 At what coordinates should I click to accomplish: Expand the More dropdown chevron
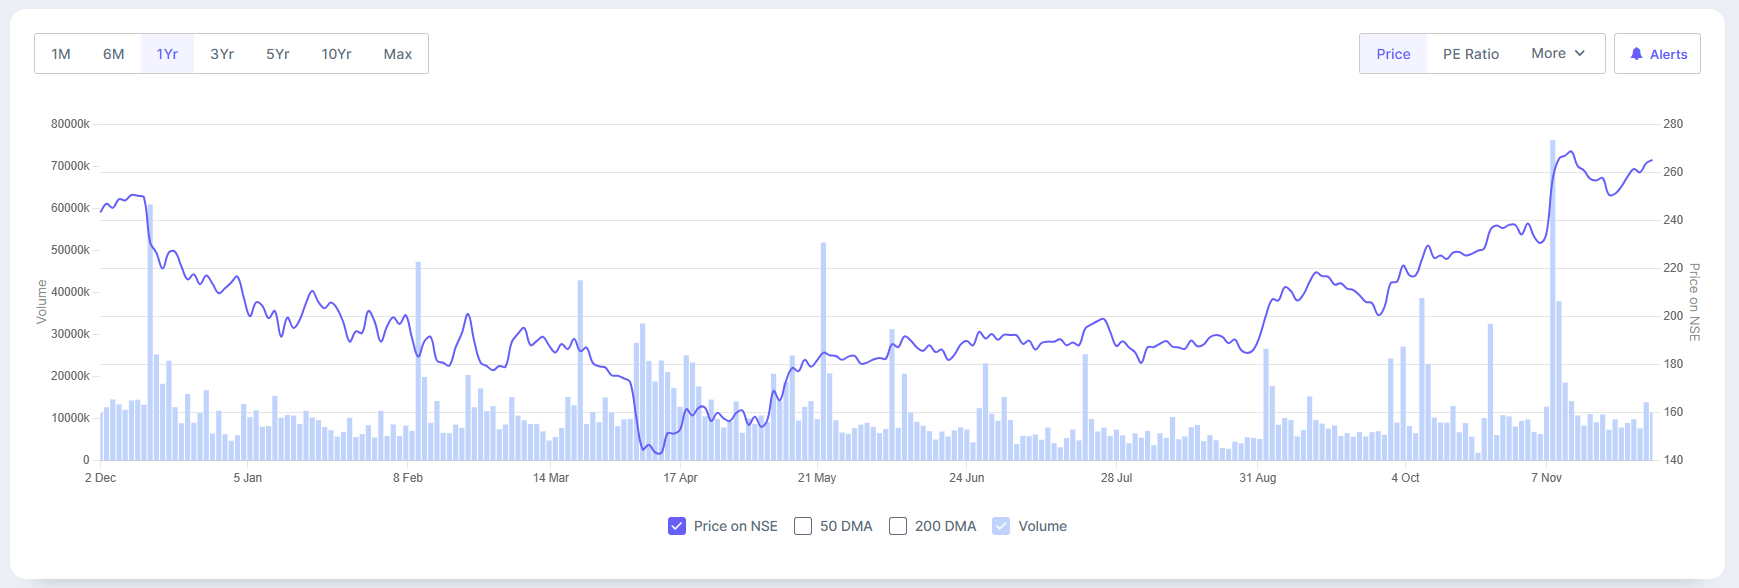pos(1580,53)
